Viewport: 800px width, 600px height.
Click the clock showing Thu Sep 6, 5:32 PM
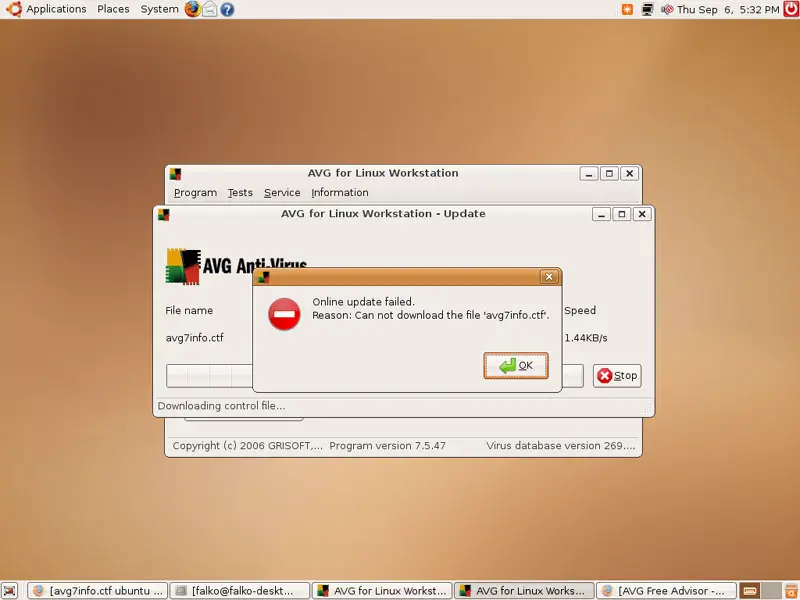(728, 9)
